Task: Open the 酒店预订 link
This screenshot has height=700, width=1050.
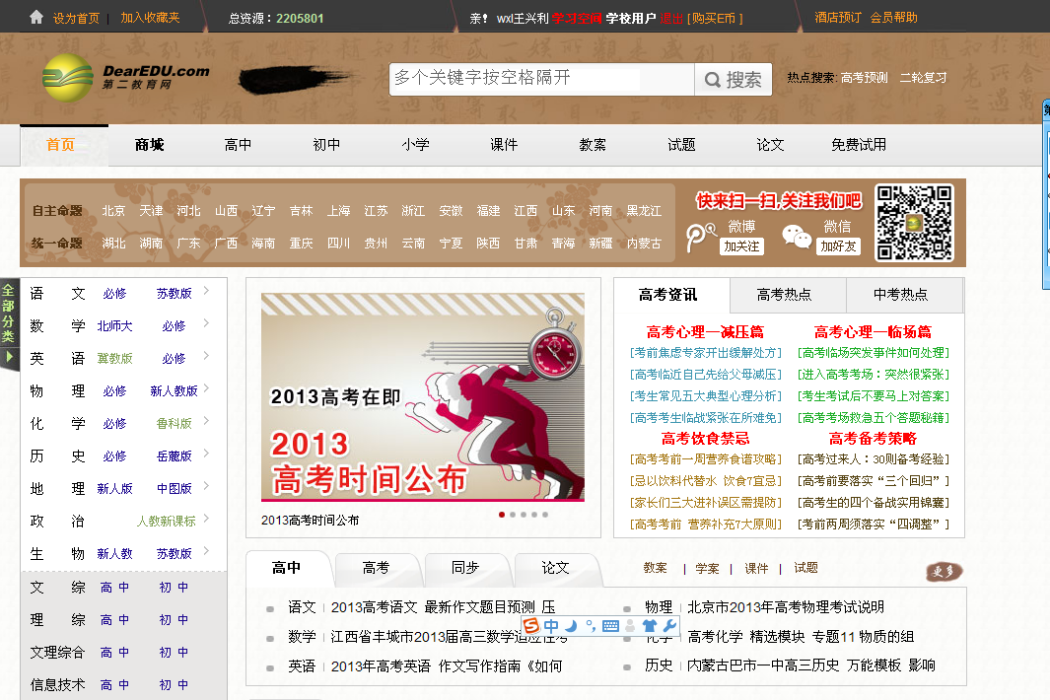Action: [838, 17]
